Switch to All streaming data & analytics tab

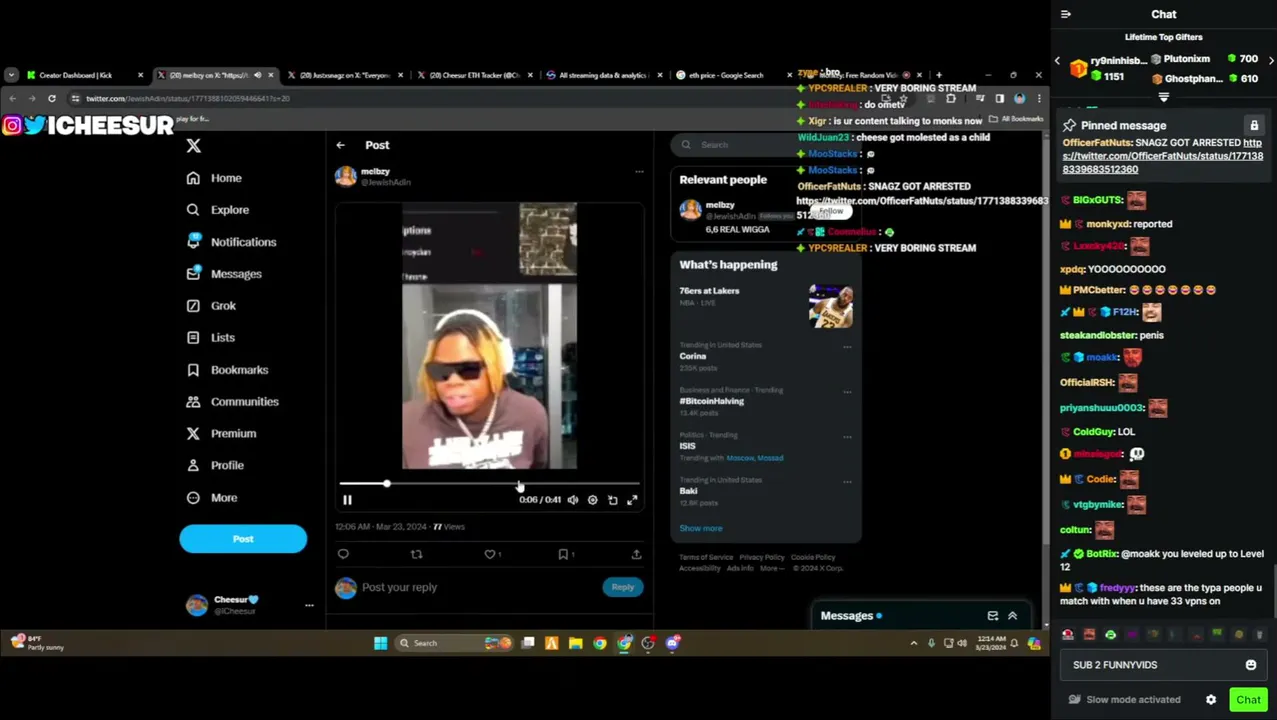603,75
